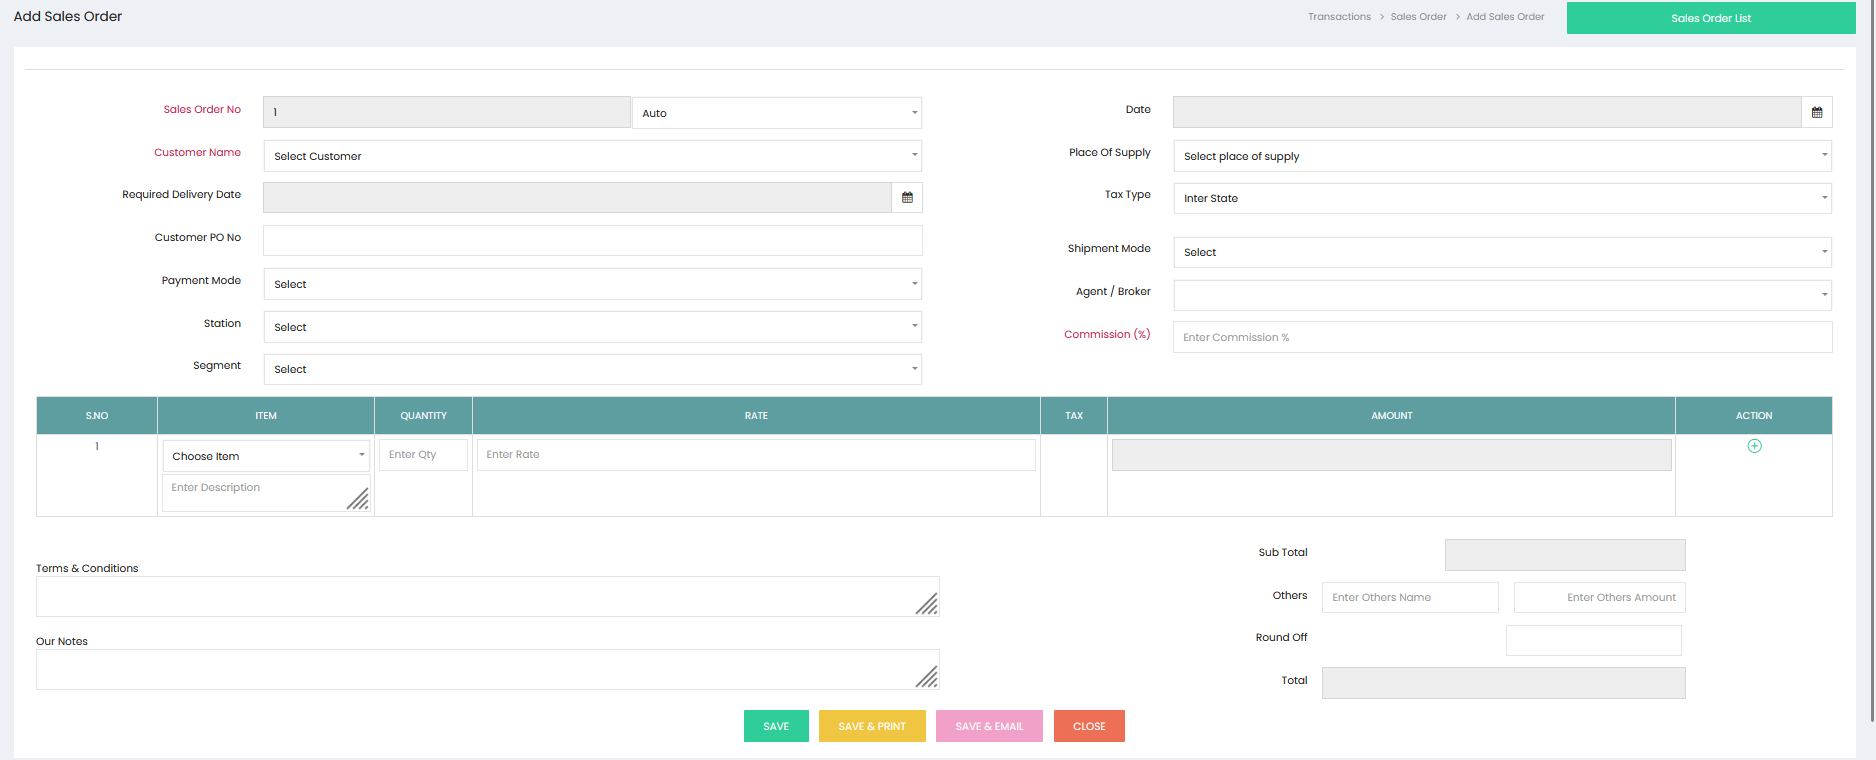Click the ITEM column header

click(266, 416)
